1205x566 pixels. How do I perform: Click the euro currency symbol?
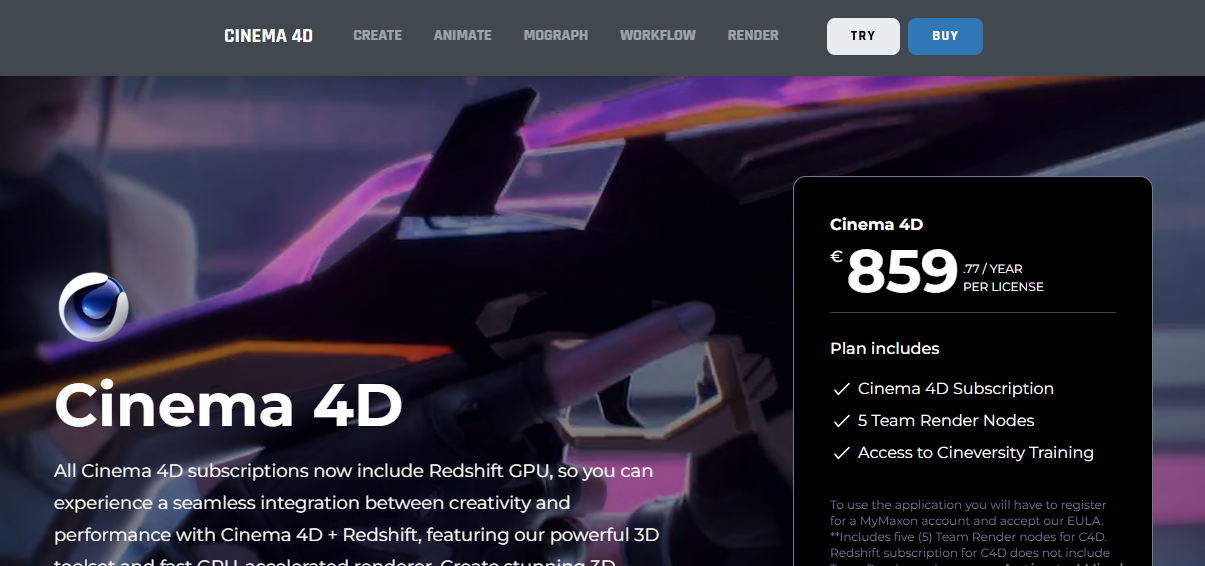pos(836,257)
